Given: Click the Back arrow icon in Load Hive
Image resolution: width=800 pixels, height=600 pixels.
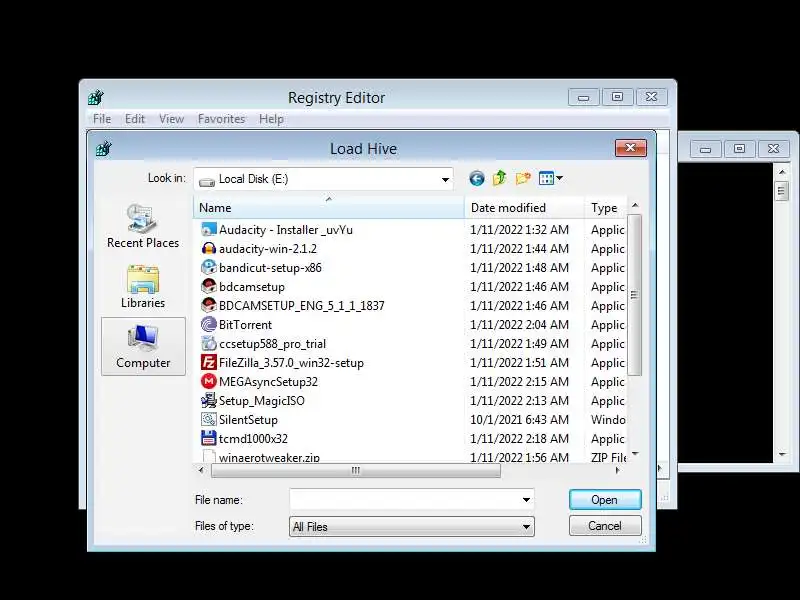Looking at the screenshot, I should click(477, 179).
